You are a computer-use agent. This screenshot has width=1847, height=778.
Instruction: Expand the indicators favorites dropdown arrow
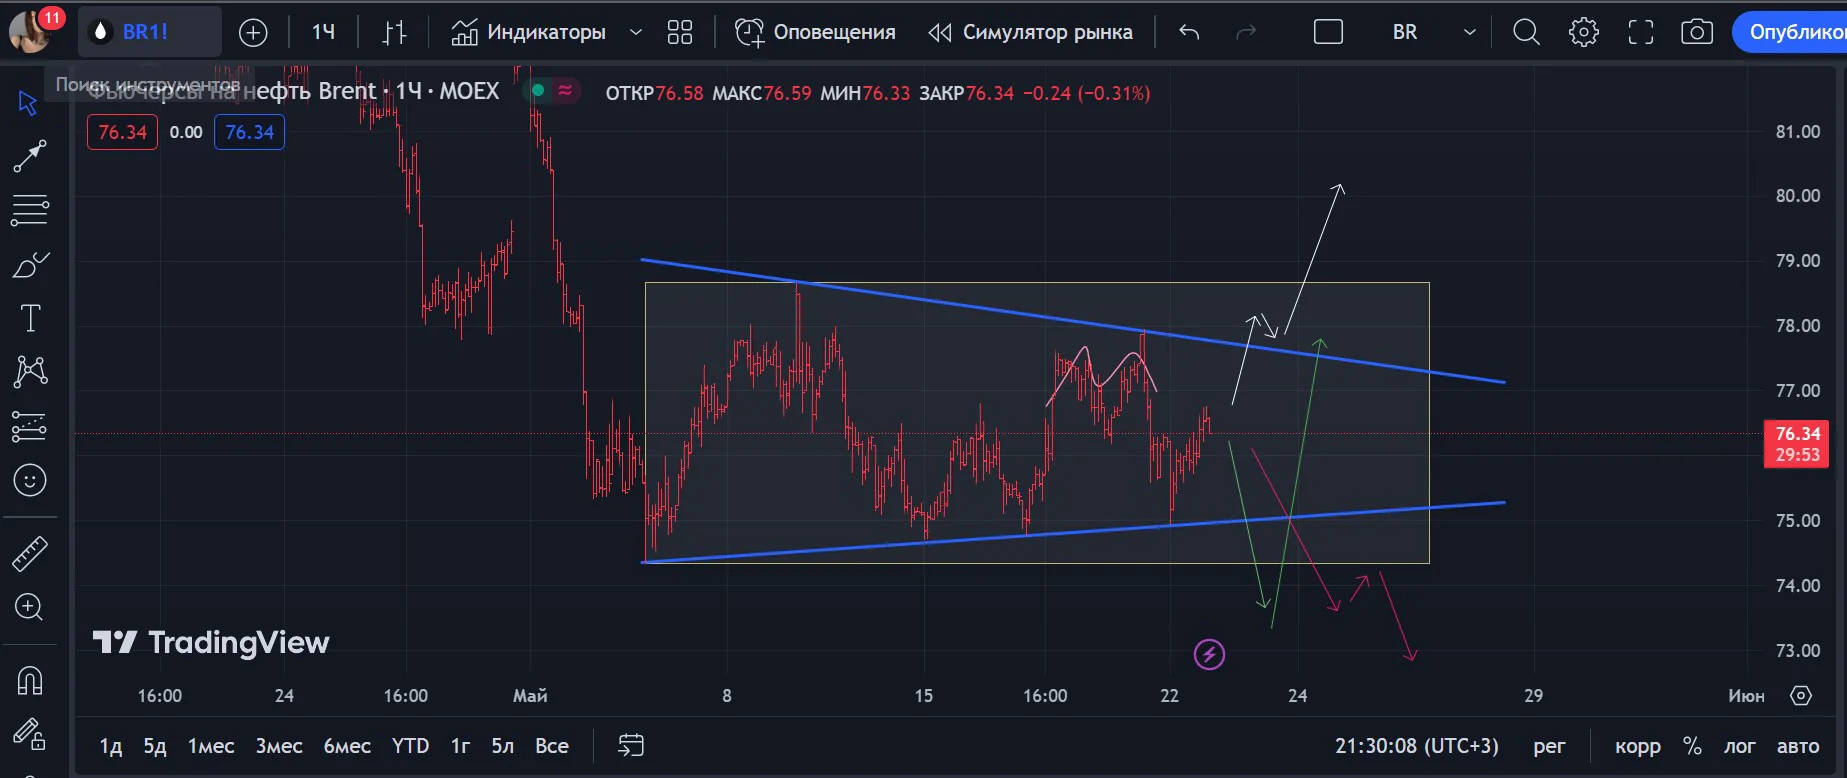click(x=635, y=33)
